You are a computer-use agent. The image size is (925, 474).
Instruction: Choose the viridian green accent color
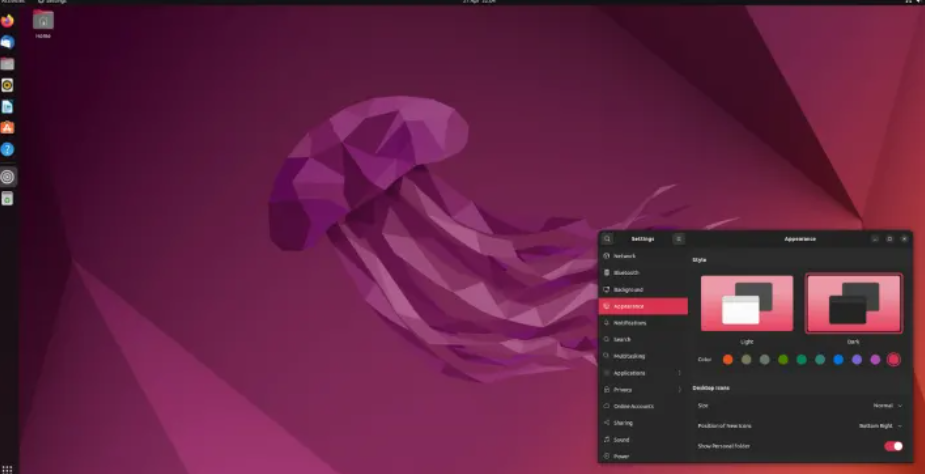801,359
